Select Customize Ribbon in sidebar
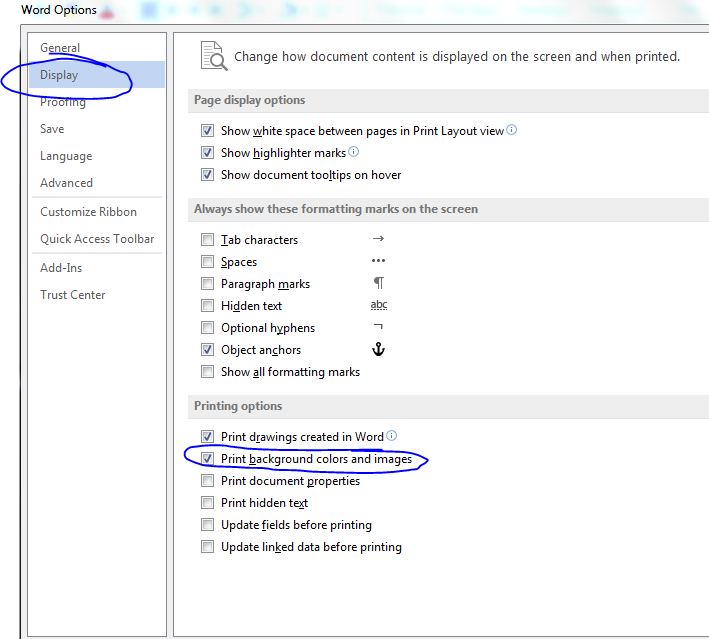 [88, 212]
